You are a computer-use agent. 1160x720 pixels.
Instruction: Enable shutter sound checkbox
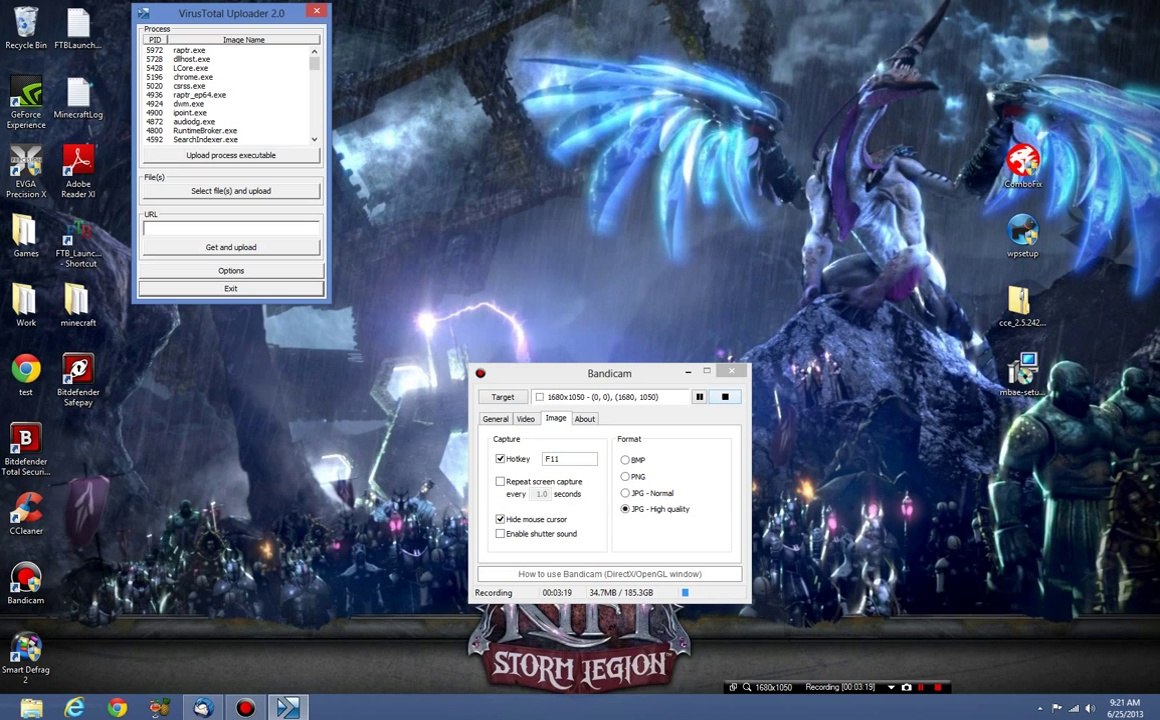click(x=500, y=534)
